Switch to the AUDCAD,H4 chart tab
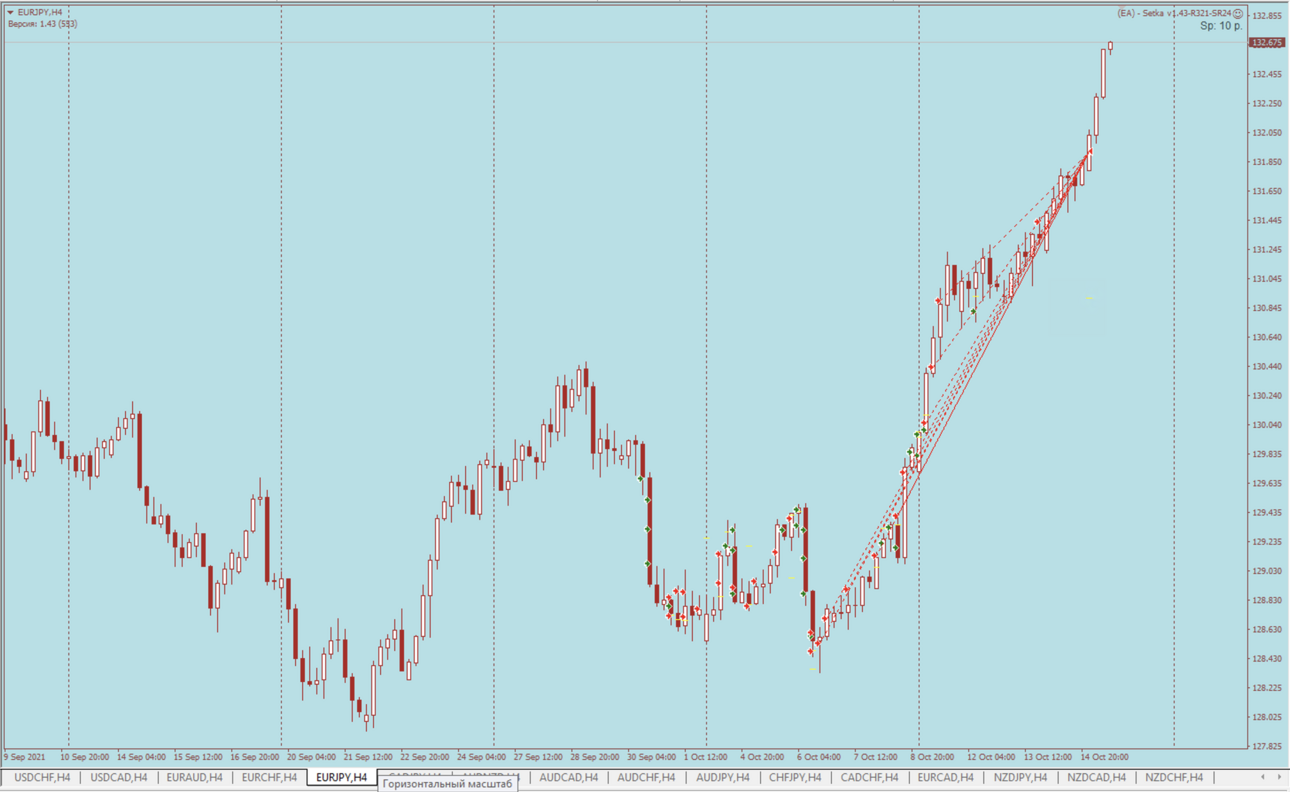This screenshot has width=1290, height=792. tap(568, 777)
